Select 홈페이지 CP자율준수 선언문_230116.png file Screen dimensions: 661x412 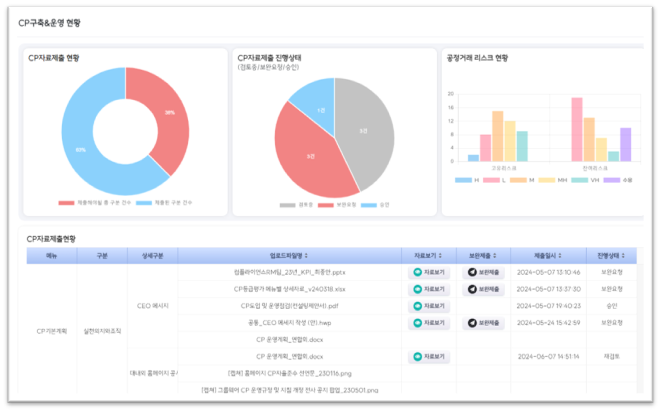290,374
